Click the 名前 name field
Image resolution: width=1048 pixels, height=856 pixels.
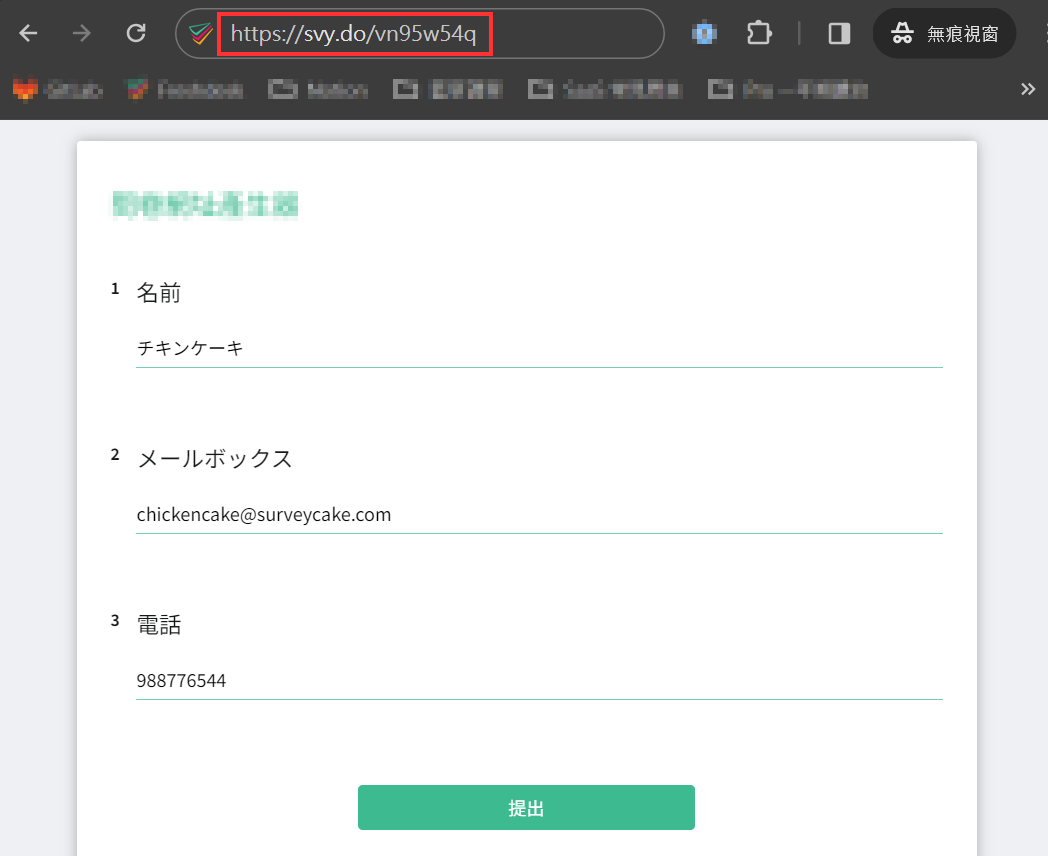click(x=539, y=348)
